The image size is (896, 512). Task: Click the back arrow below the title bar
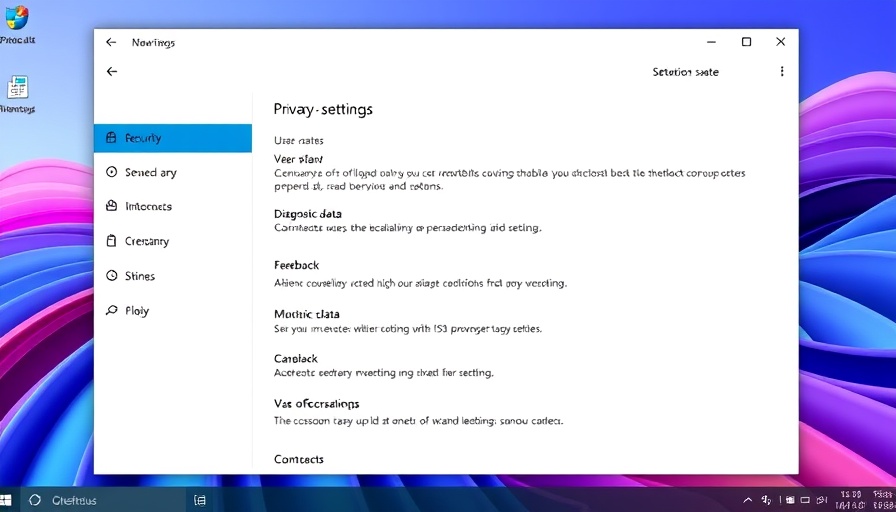click(112, 71)
